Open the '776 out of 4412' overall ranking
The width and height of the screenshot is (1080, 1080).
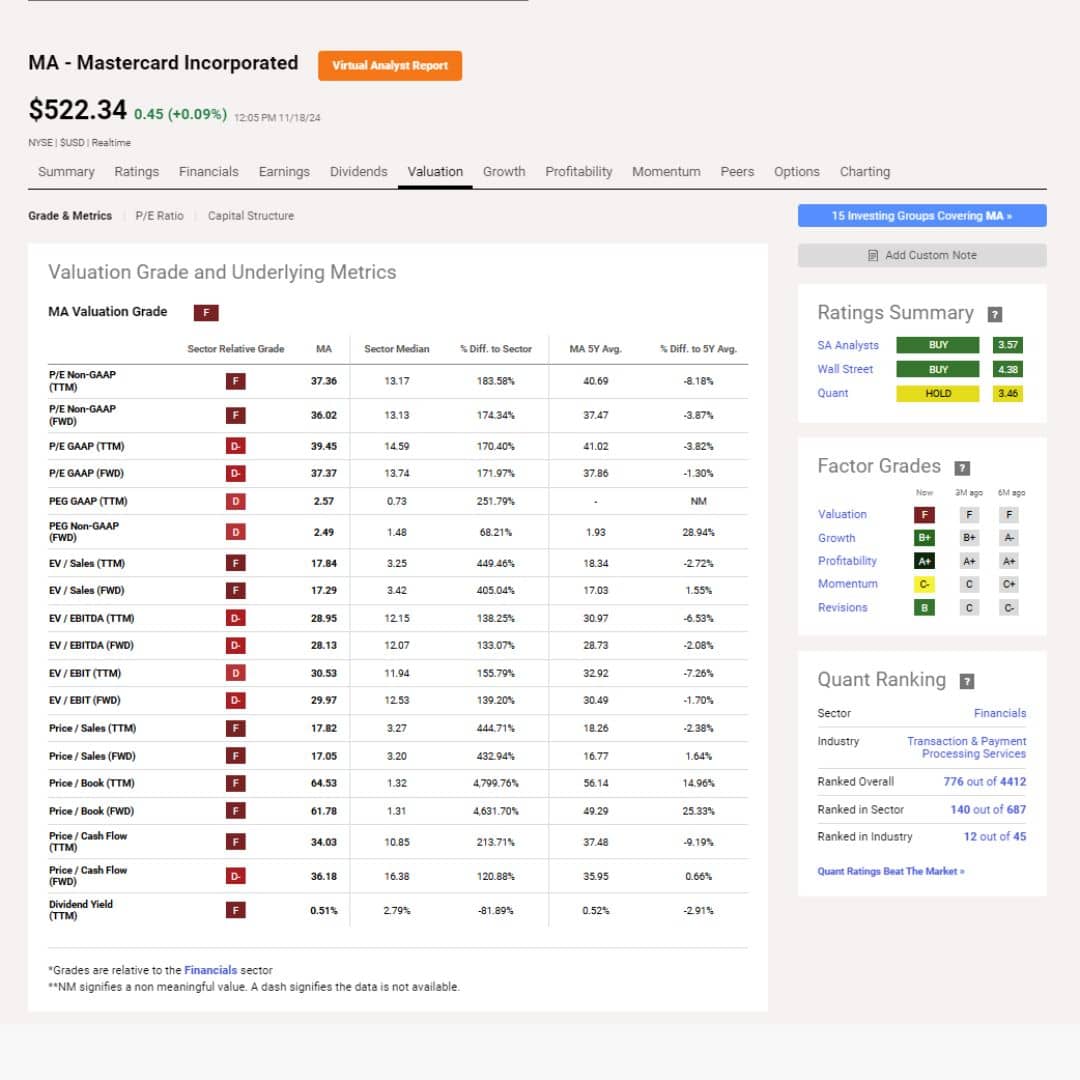(x=984, y=782)
